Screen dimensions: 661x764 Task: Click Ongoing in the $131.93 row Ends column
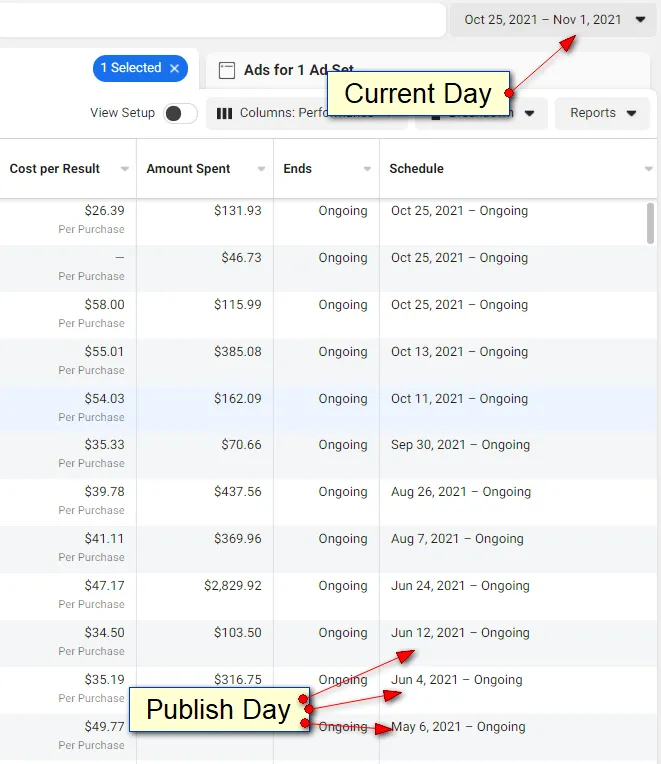(x=343, y=211)
